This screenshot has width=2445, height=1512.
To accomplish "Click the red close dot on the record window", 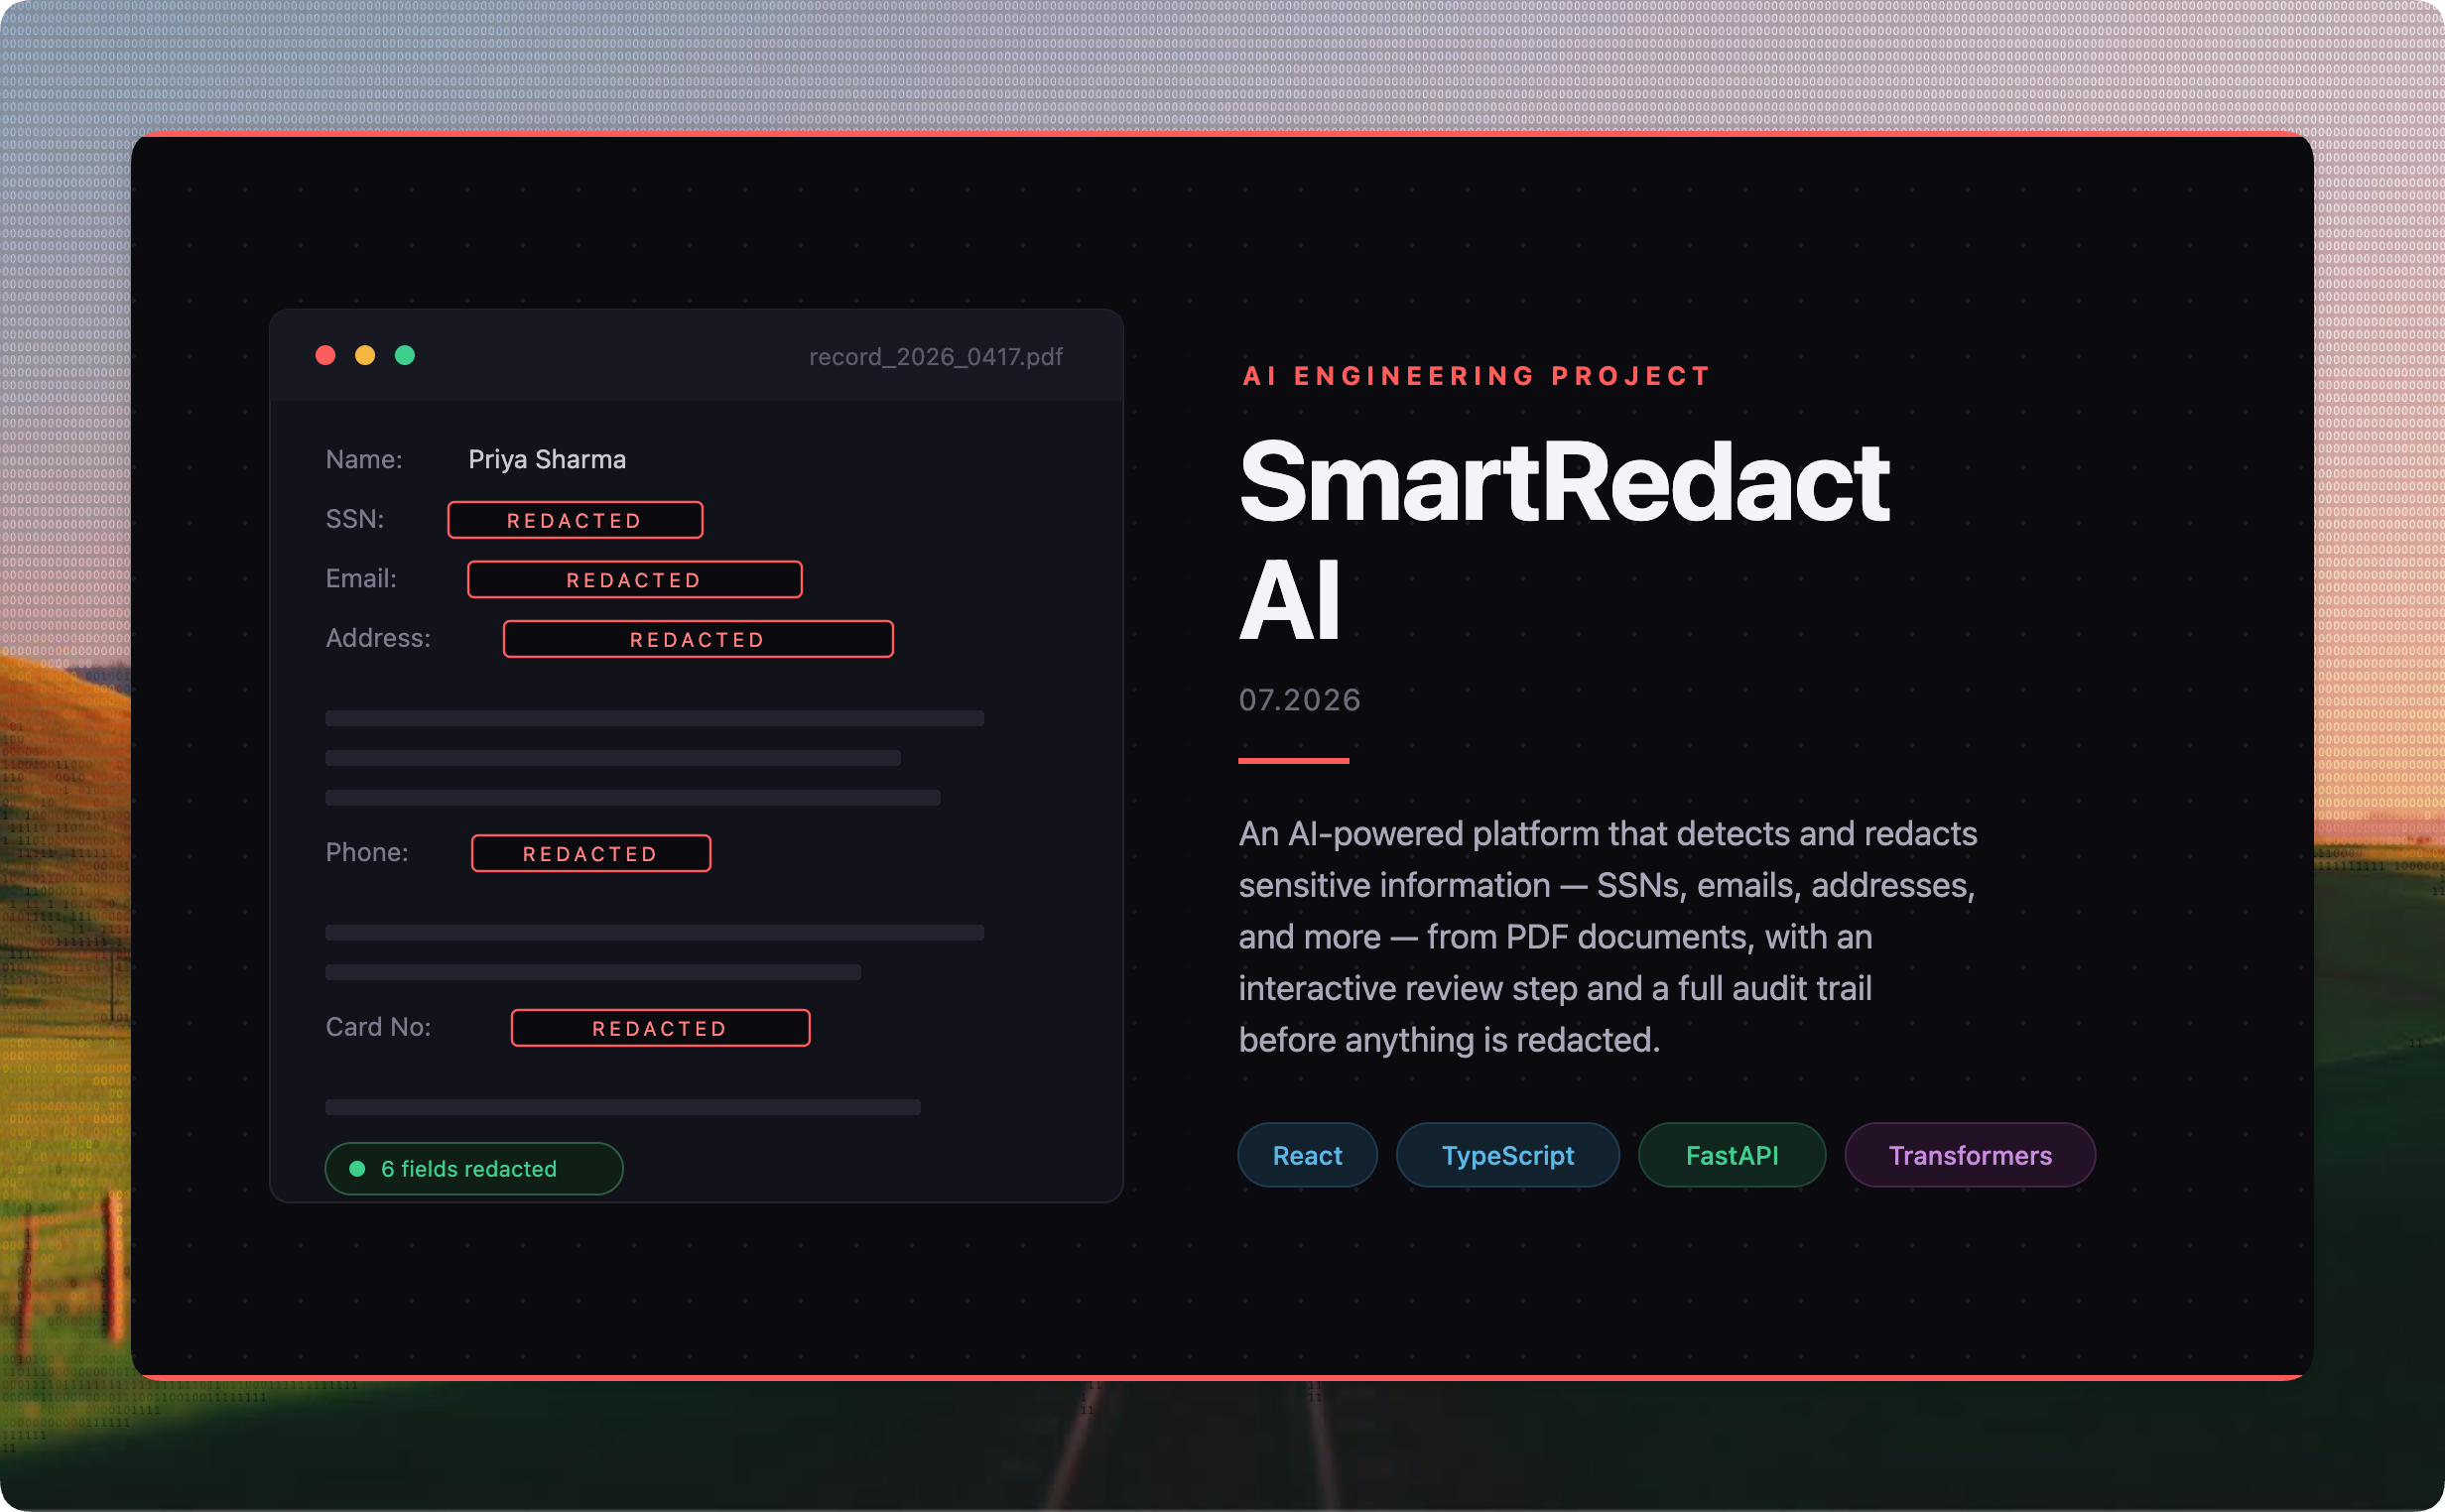I will coord(325,355).
